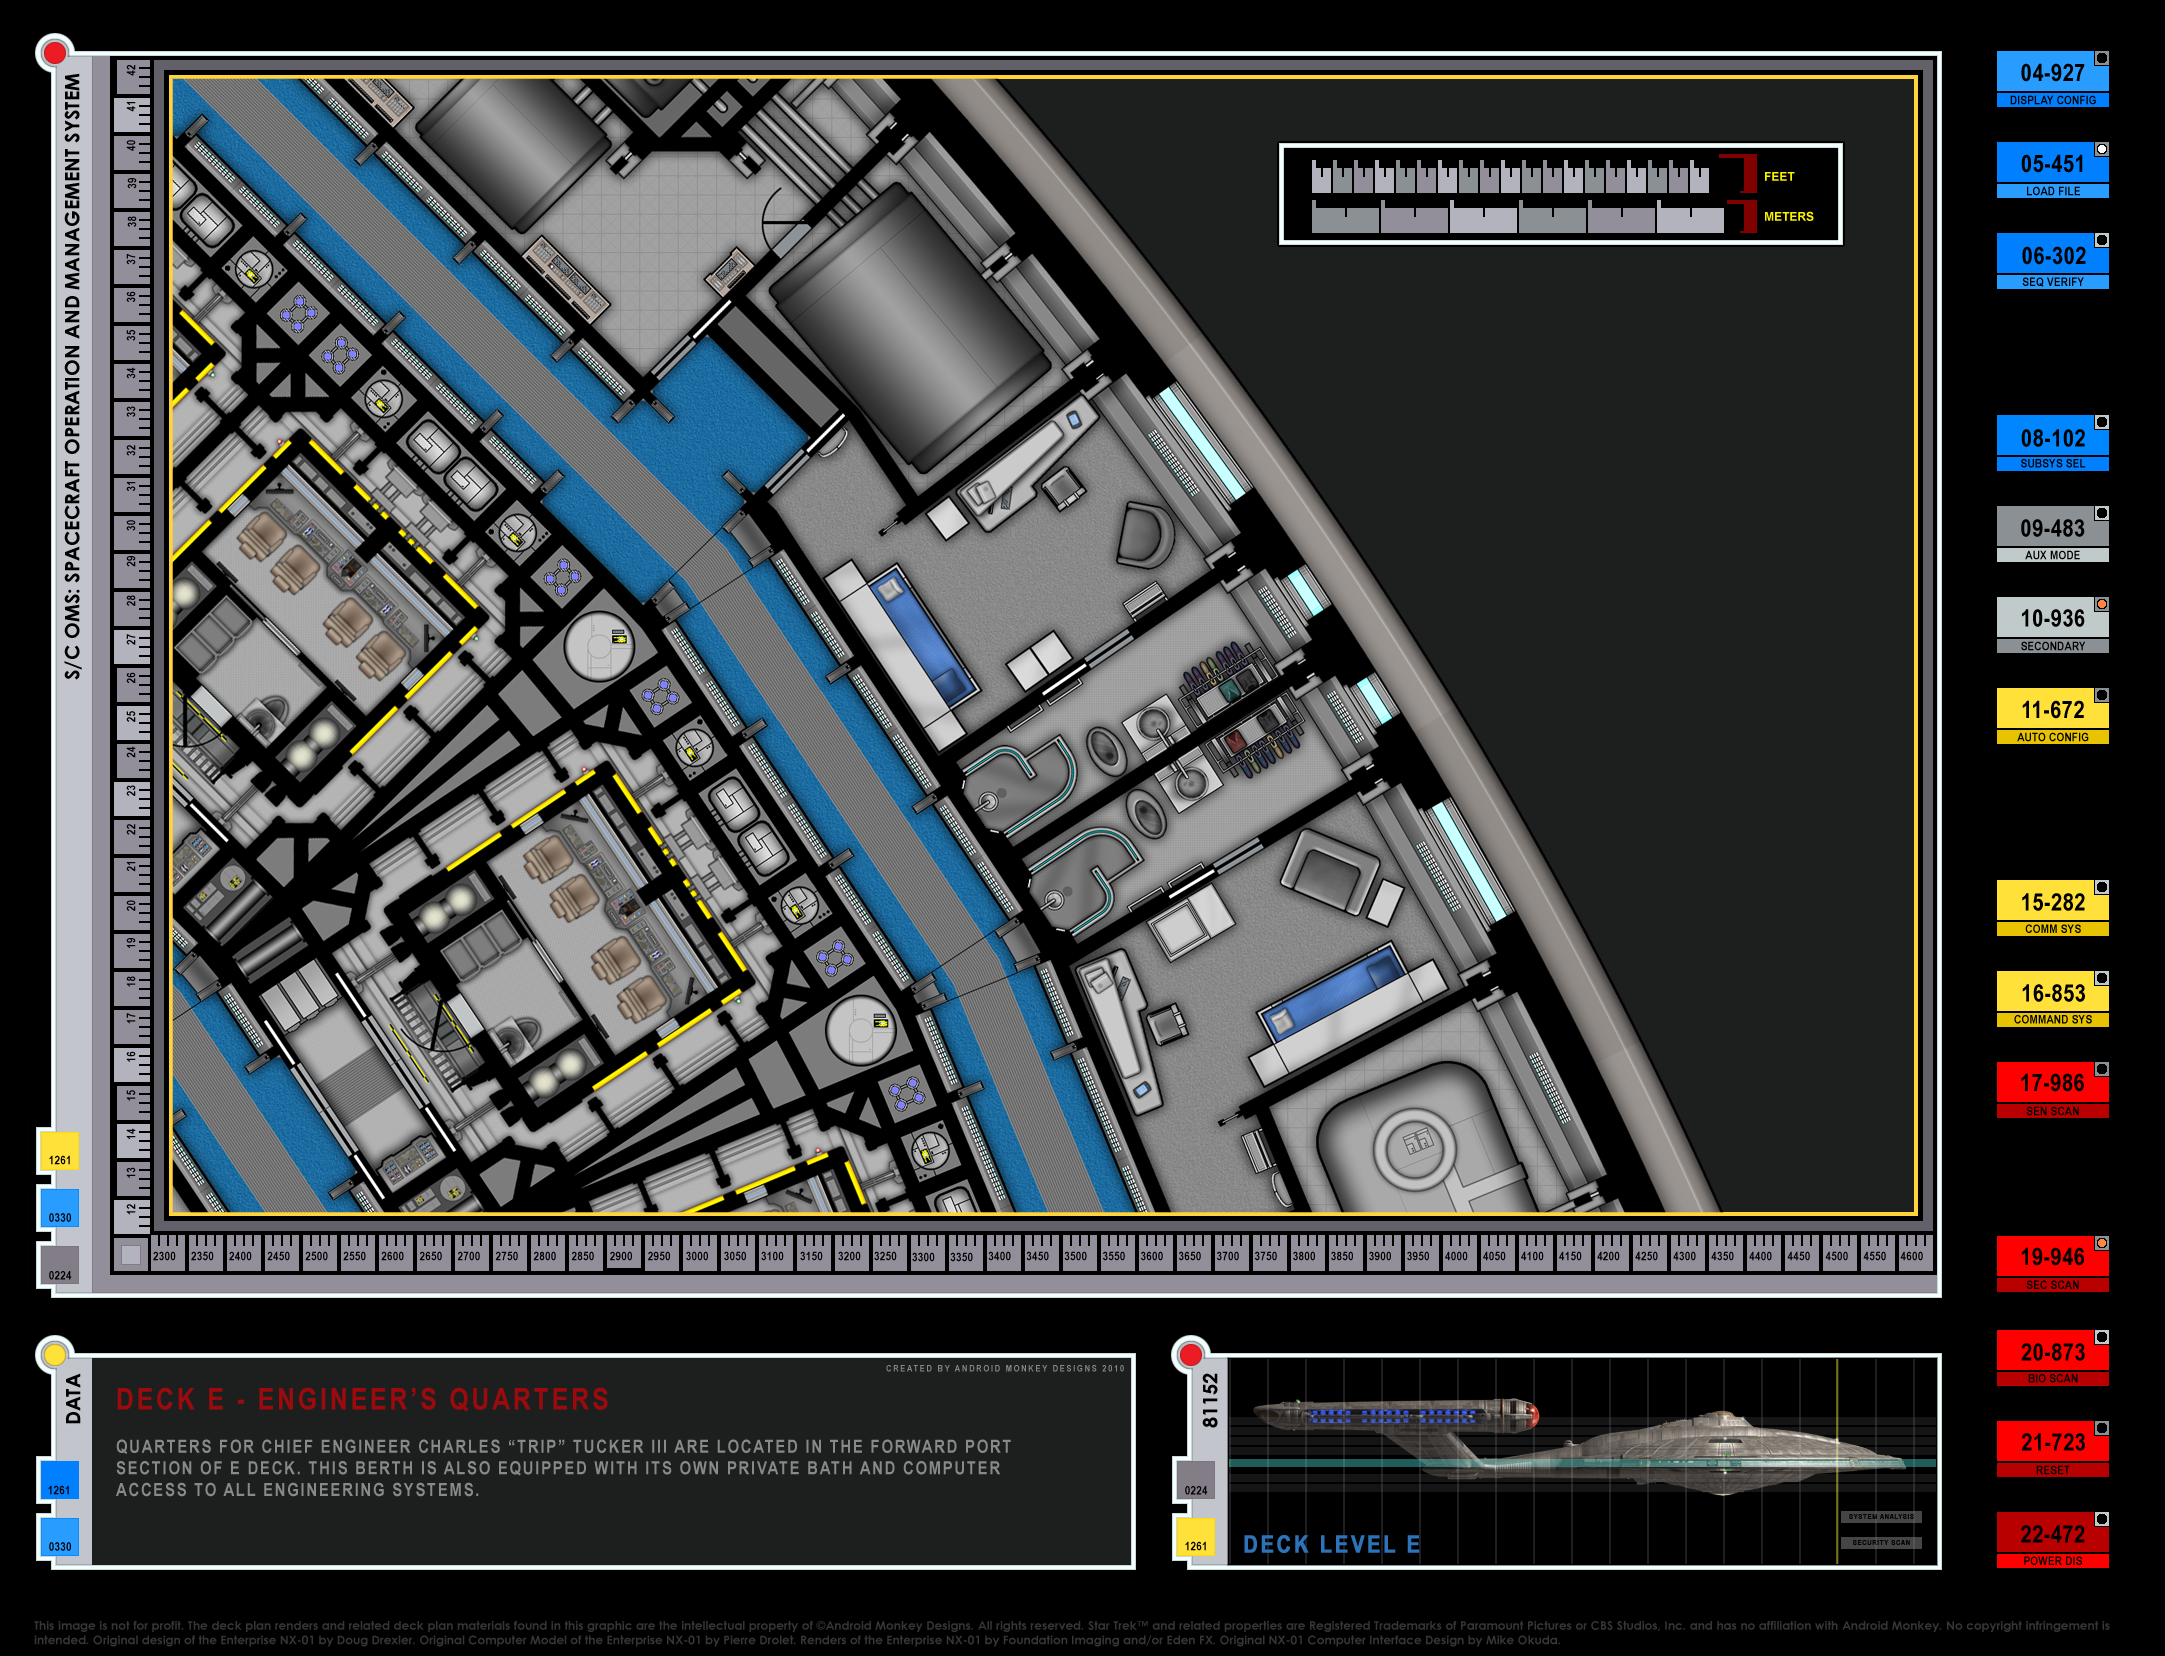Click the red circle atop the map panel
The height and width of the screenshot is (1656, 2165).
55,53
